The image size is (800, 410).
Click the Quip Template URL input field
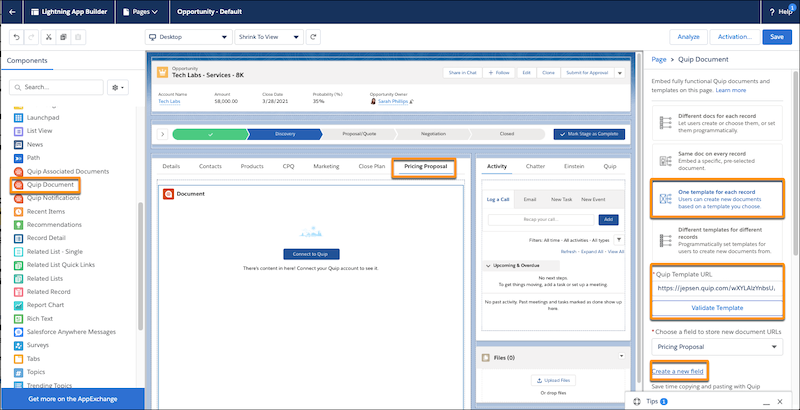pos(715,288)
